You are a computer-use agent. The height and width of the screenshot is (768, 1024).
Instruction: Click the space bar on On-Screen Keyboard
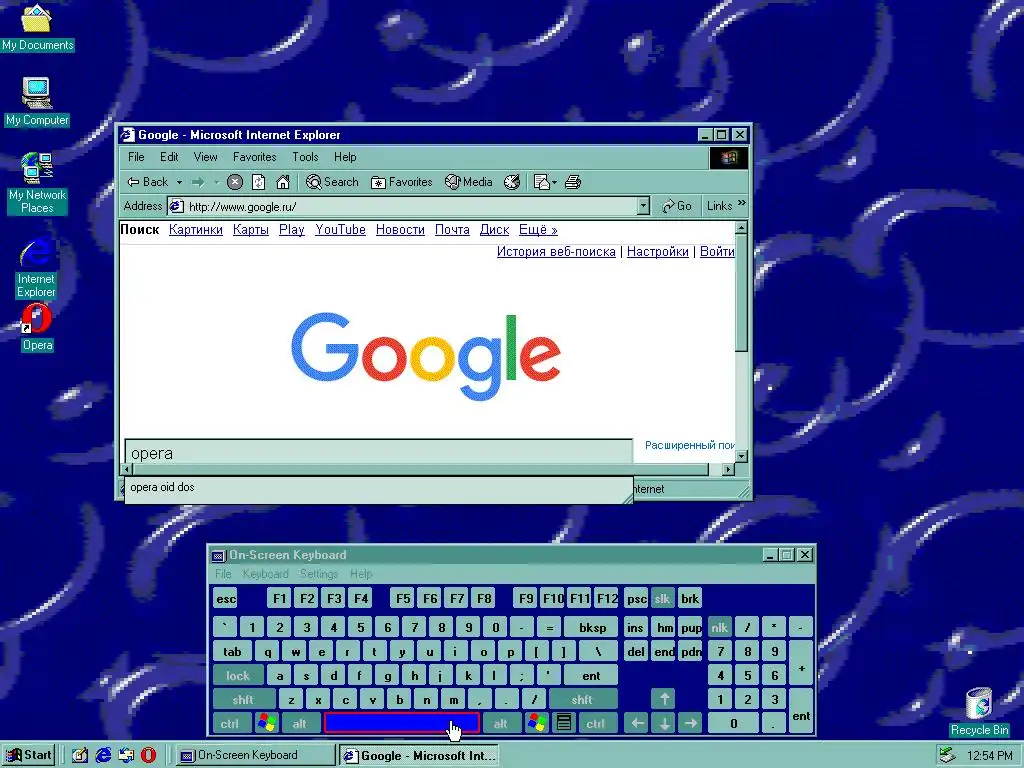(402, 724)
